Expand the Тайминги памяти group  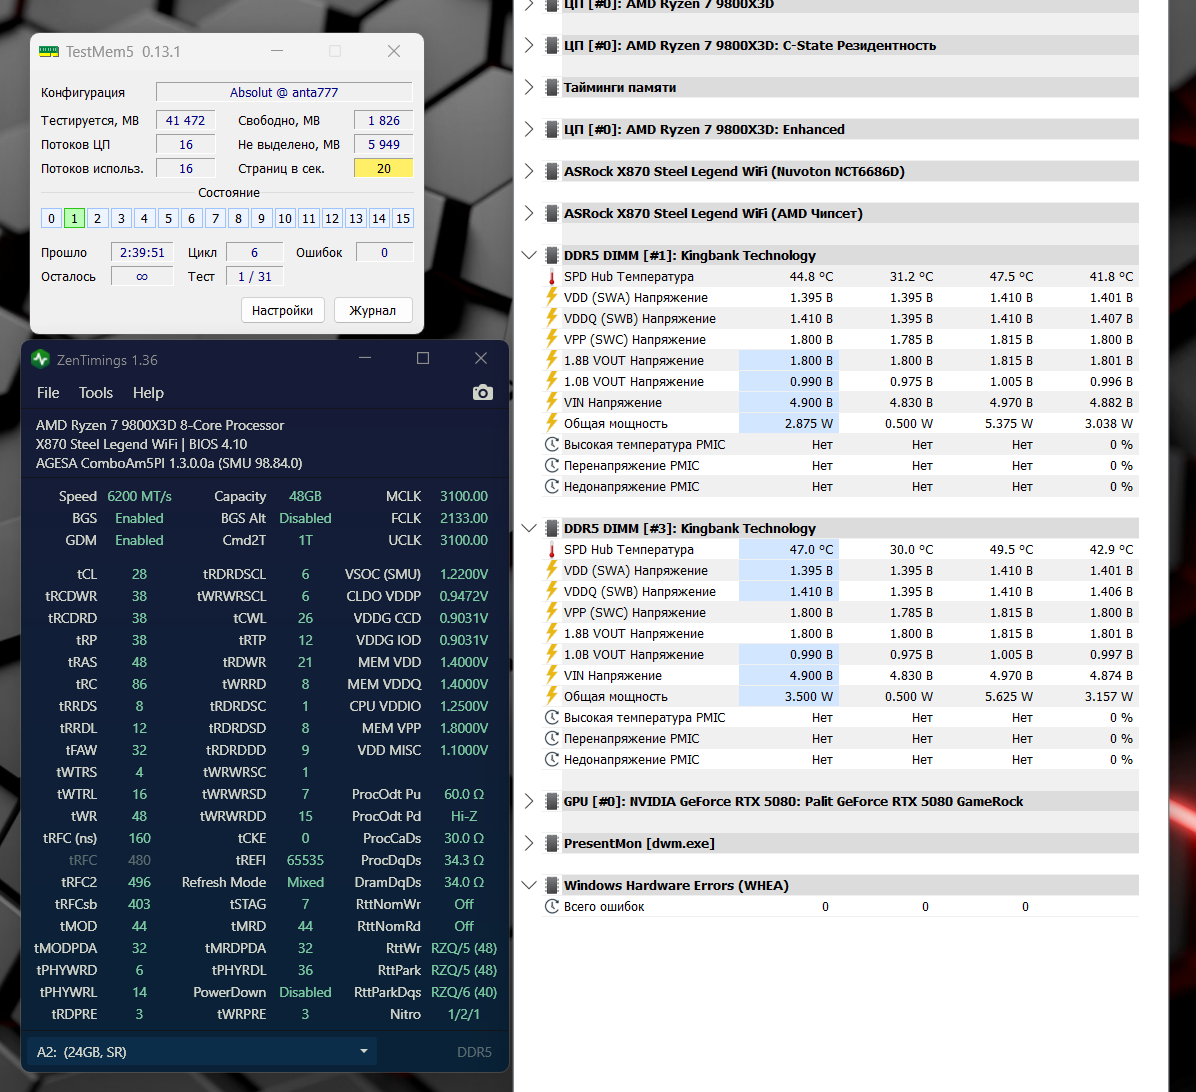529,88
